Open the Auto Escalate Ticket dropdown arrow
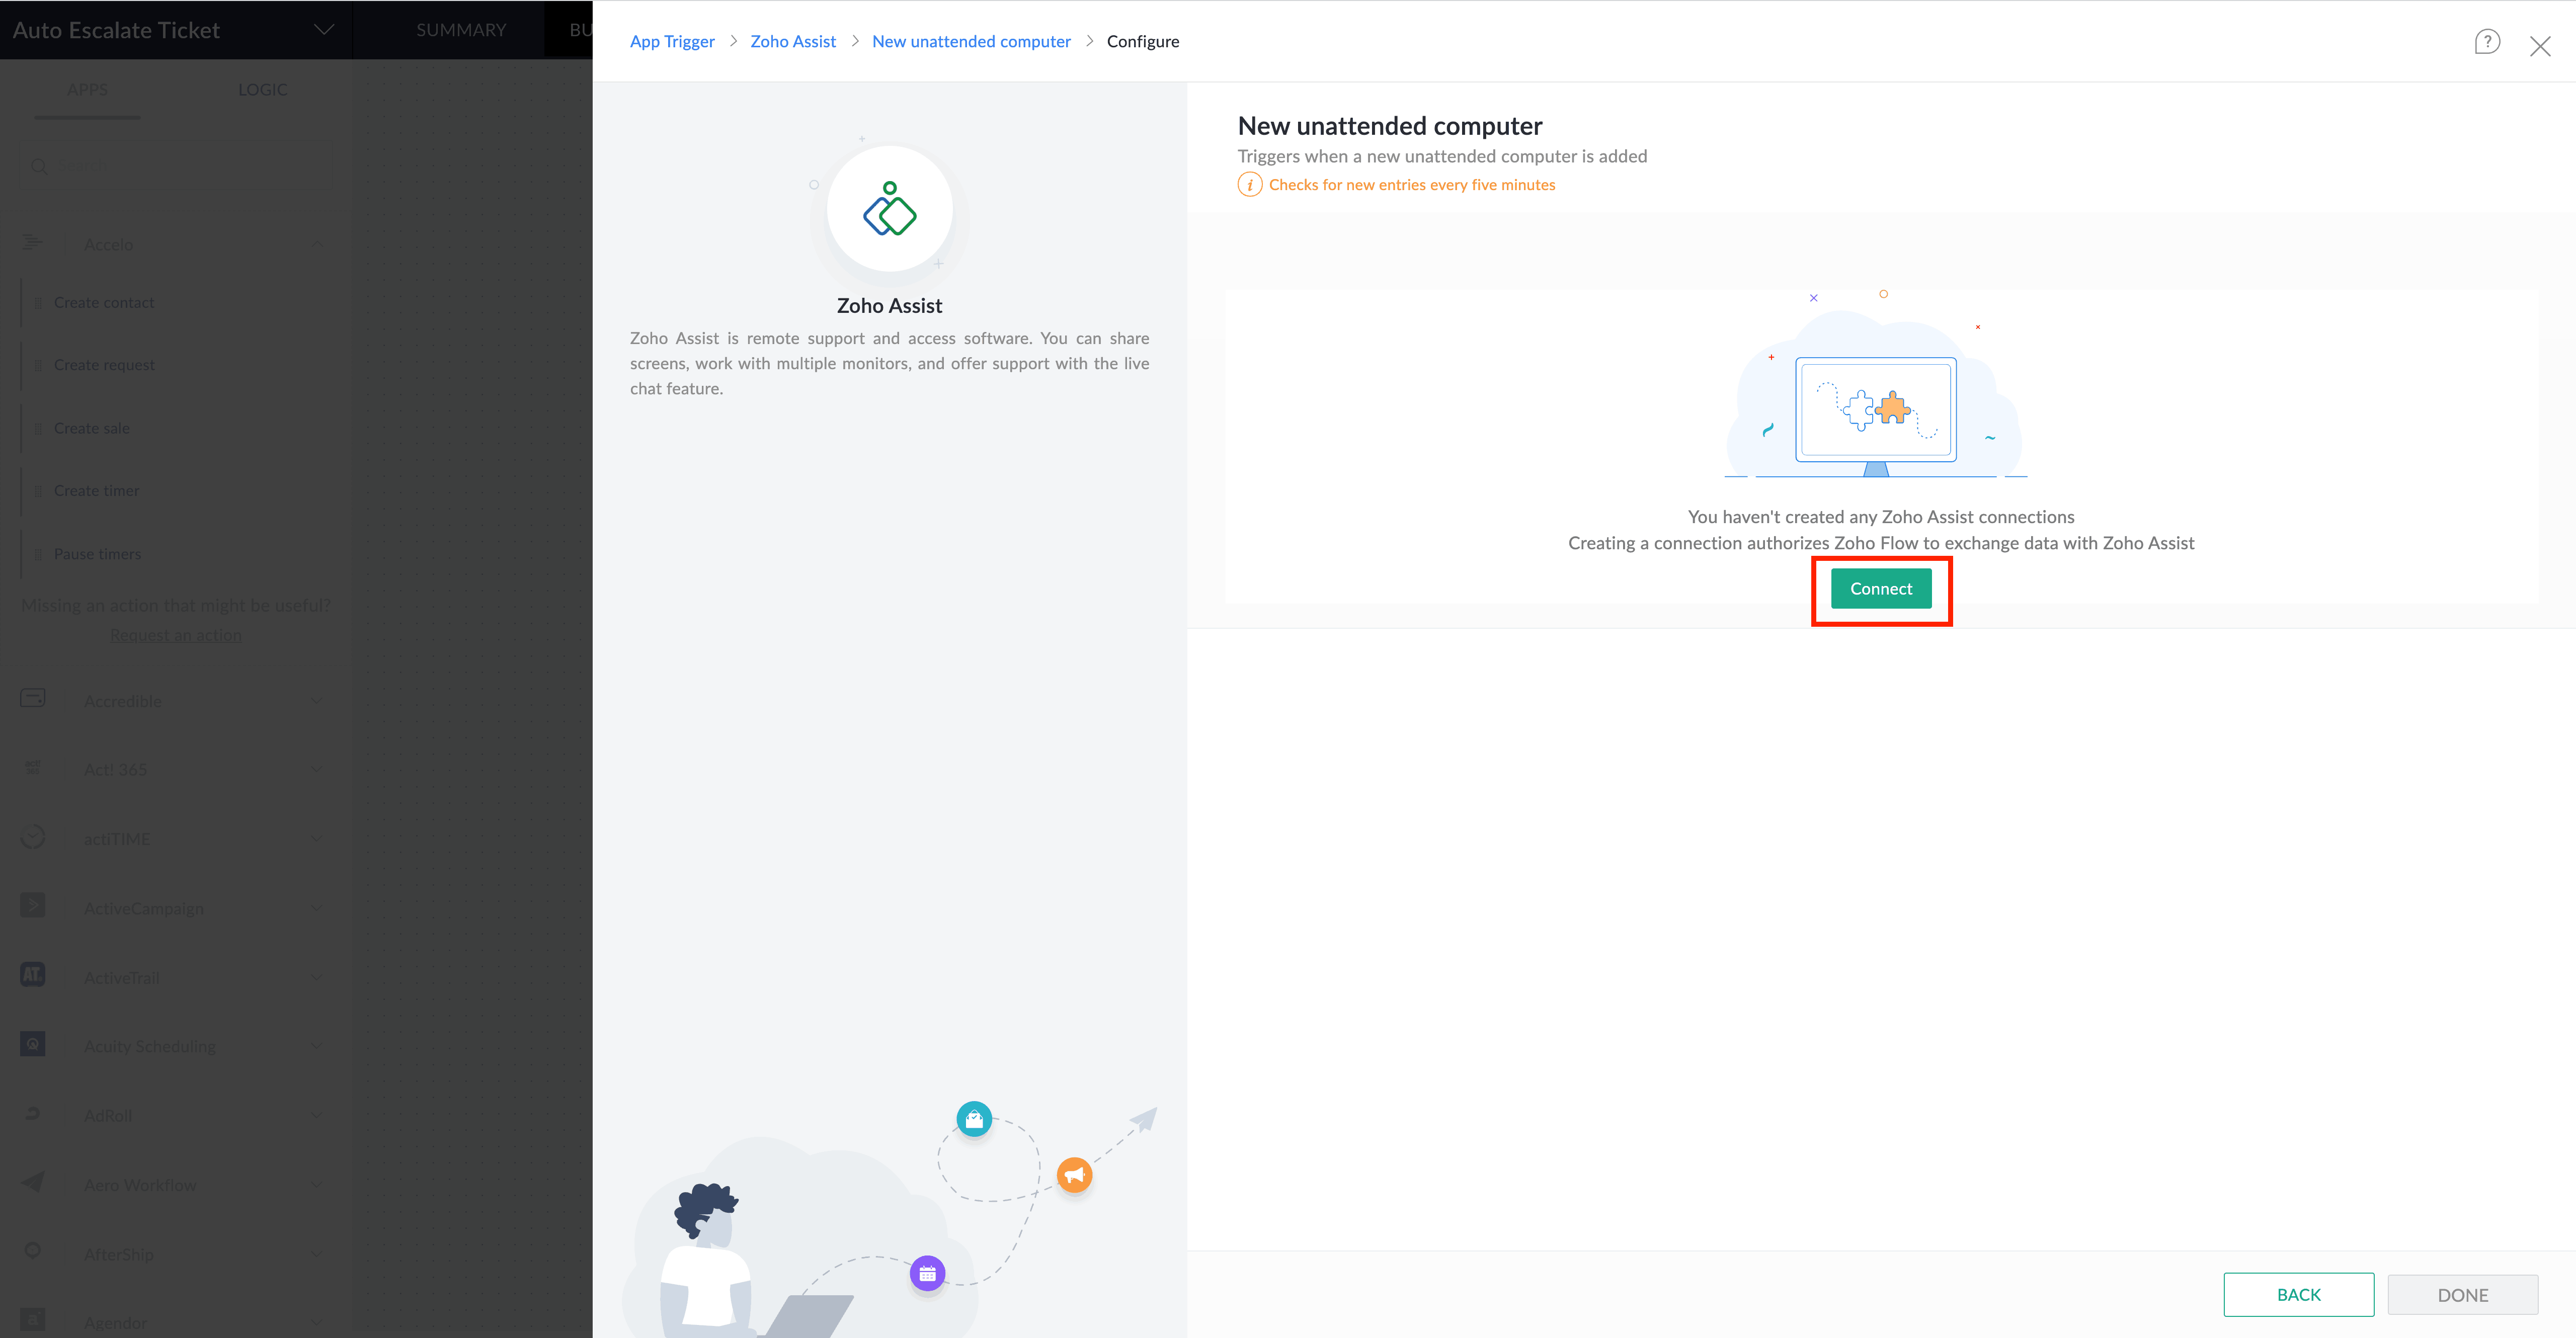 point(324,30)
